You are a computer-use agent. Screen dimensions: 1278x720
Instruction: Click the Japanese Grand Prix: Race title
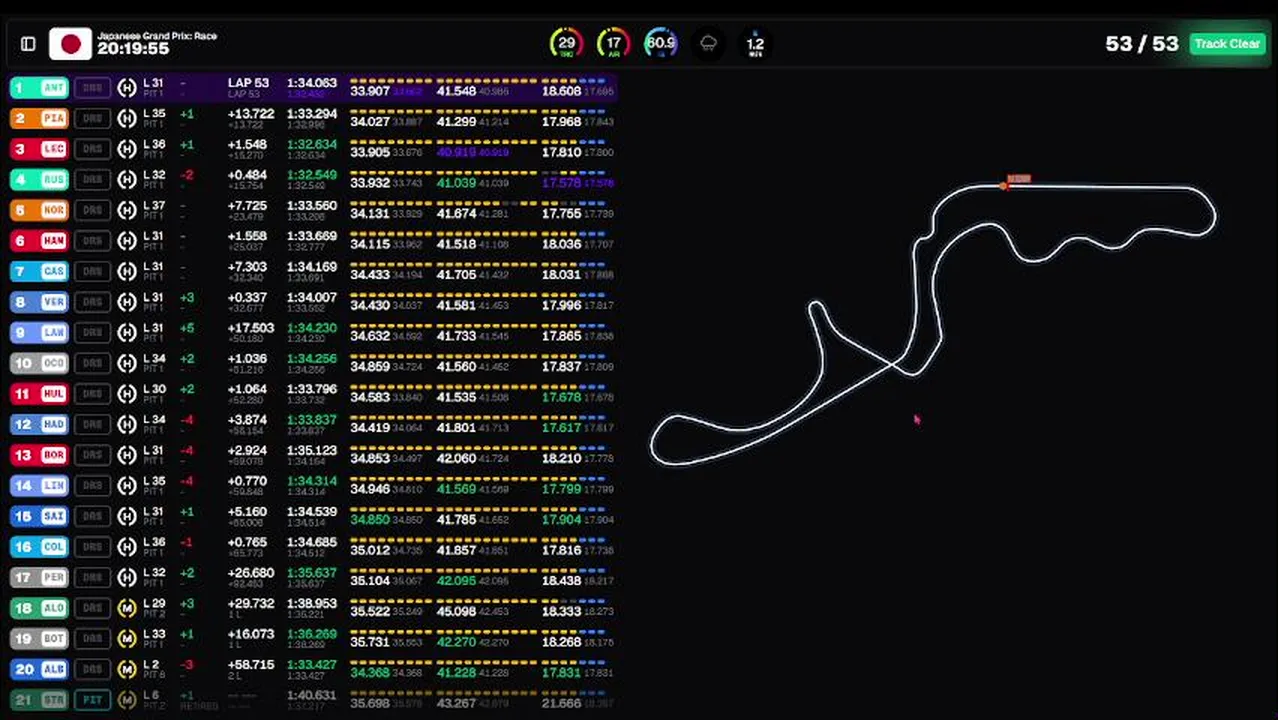pyautogui.click(x=157, y=36)
